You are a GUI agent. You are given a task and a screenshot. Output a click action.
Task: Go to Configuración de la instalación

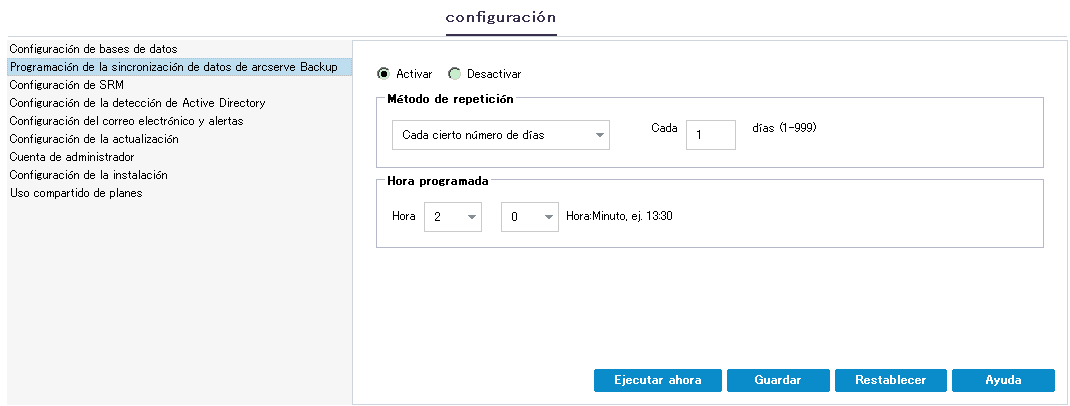pos(88,175)
